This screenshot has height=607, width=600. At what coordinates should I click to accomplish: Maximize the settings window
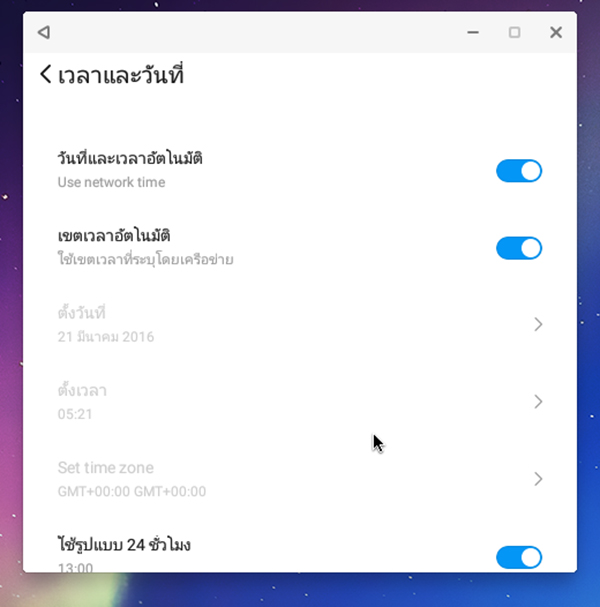coord(514,32)
